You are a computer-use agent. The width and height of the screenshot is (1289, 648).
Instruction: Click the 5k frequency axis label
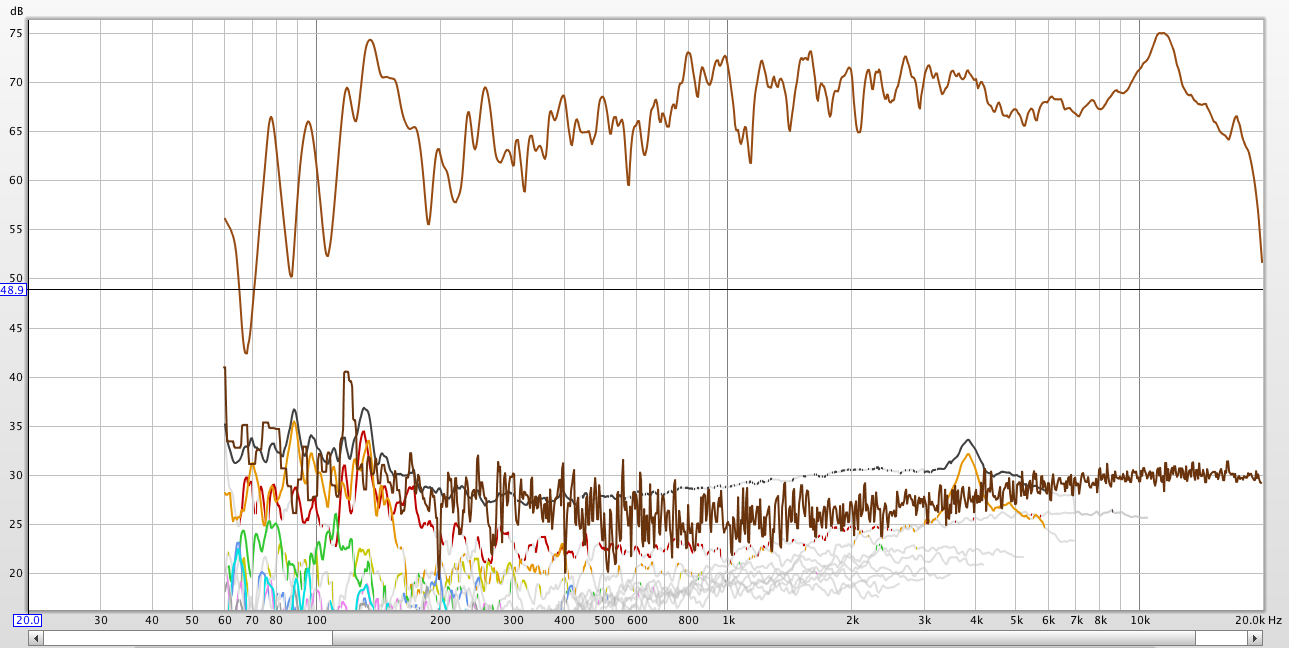point(1016,620)
